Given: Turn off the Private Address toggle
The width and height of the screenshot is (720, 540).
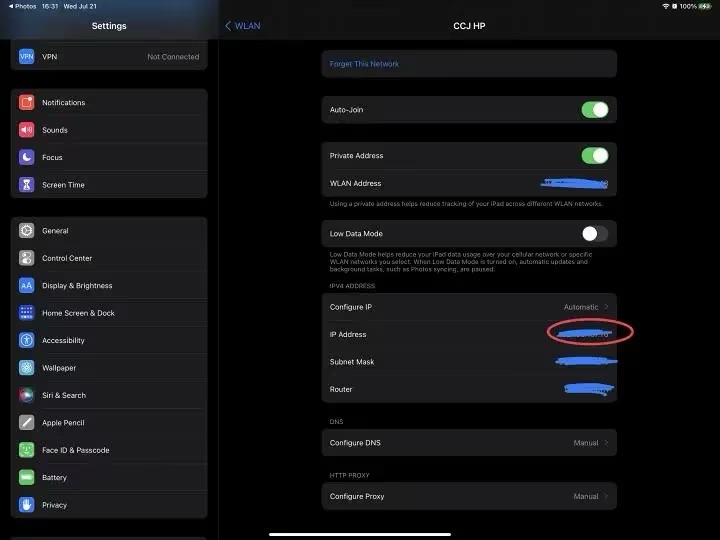Looking at the screenshot, I should pos(594,156).
